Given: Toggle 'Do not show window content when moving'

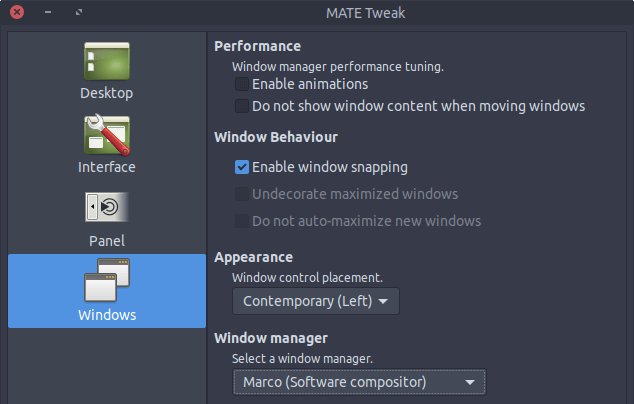Looking at the screenshot, I should point(242,105).
